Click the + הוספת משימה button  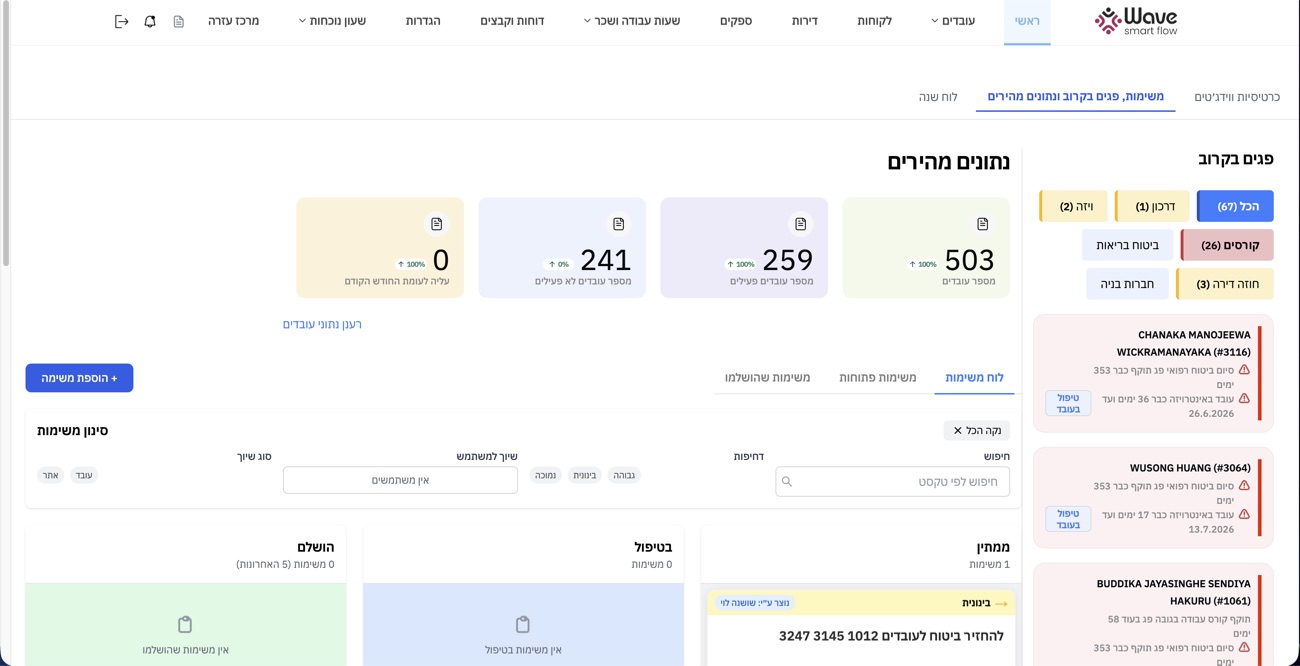tap(79, 378)
